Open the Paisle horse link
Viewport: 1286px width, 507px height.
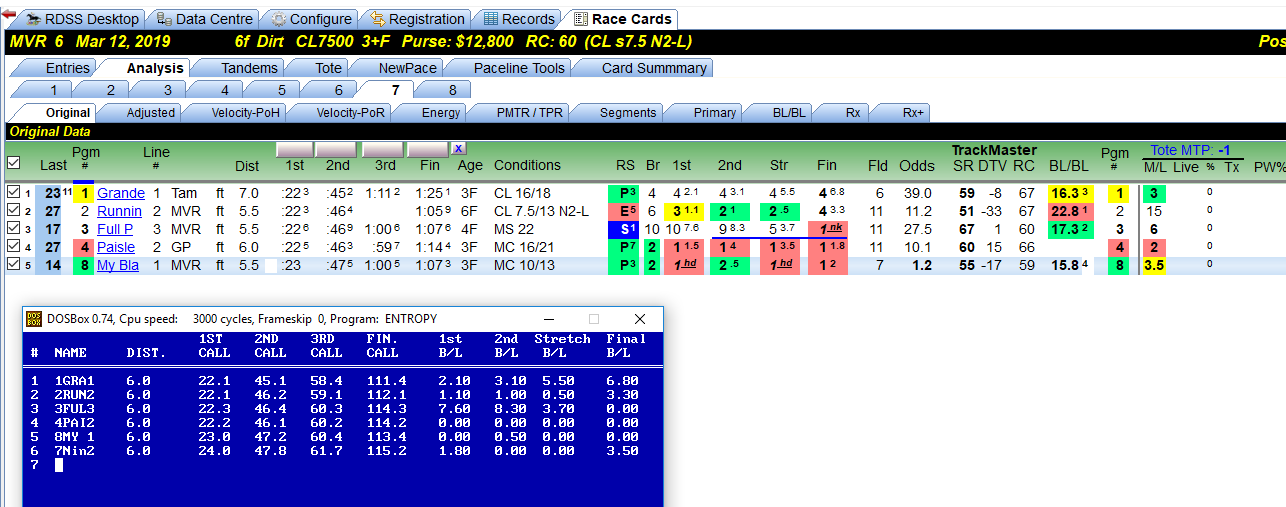pyautogui.click(x=116, y=247)
